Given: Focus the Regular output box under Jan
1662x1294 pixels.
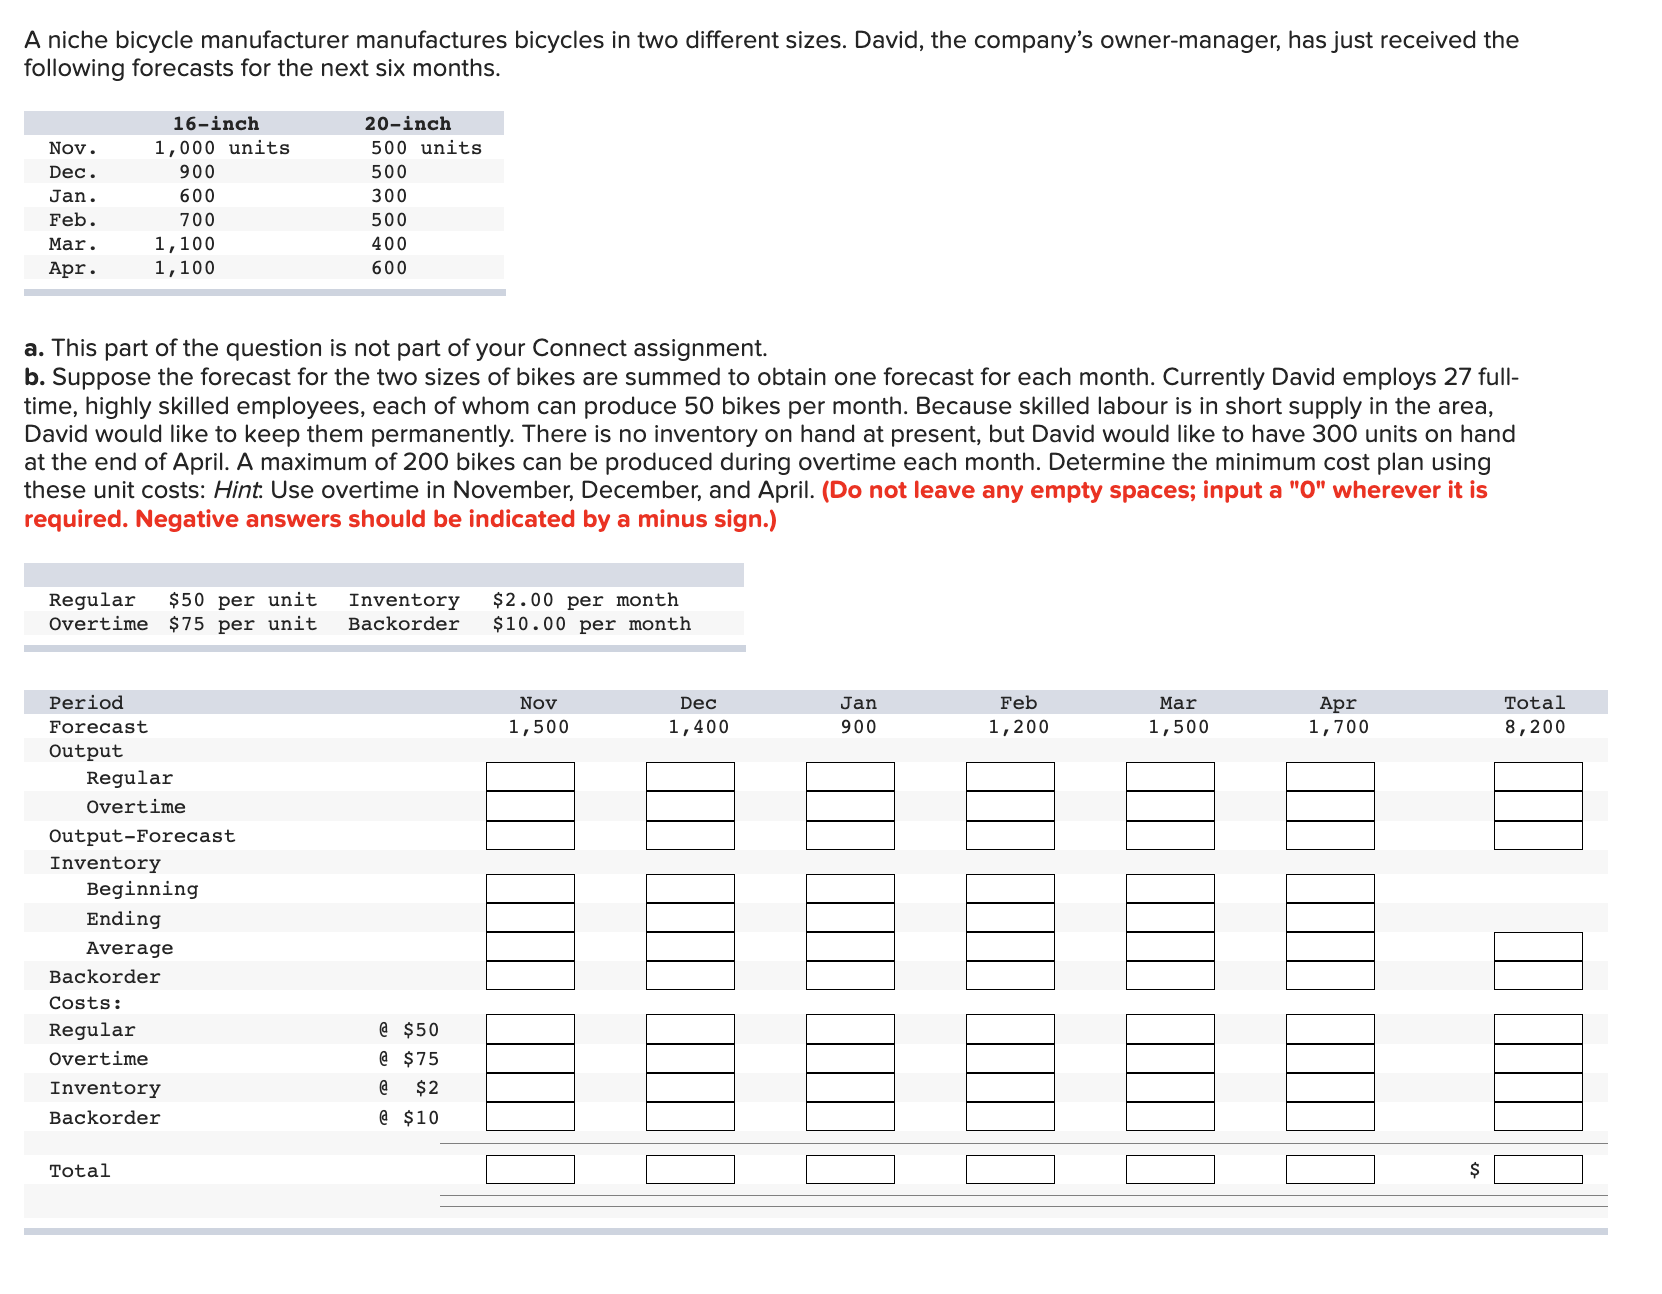Looking at the screenshot, I should click(850, 777).
